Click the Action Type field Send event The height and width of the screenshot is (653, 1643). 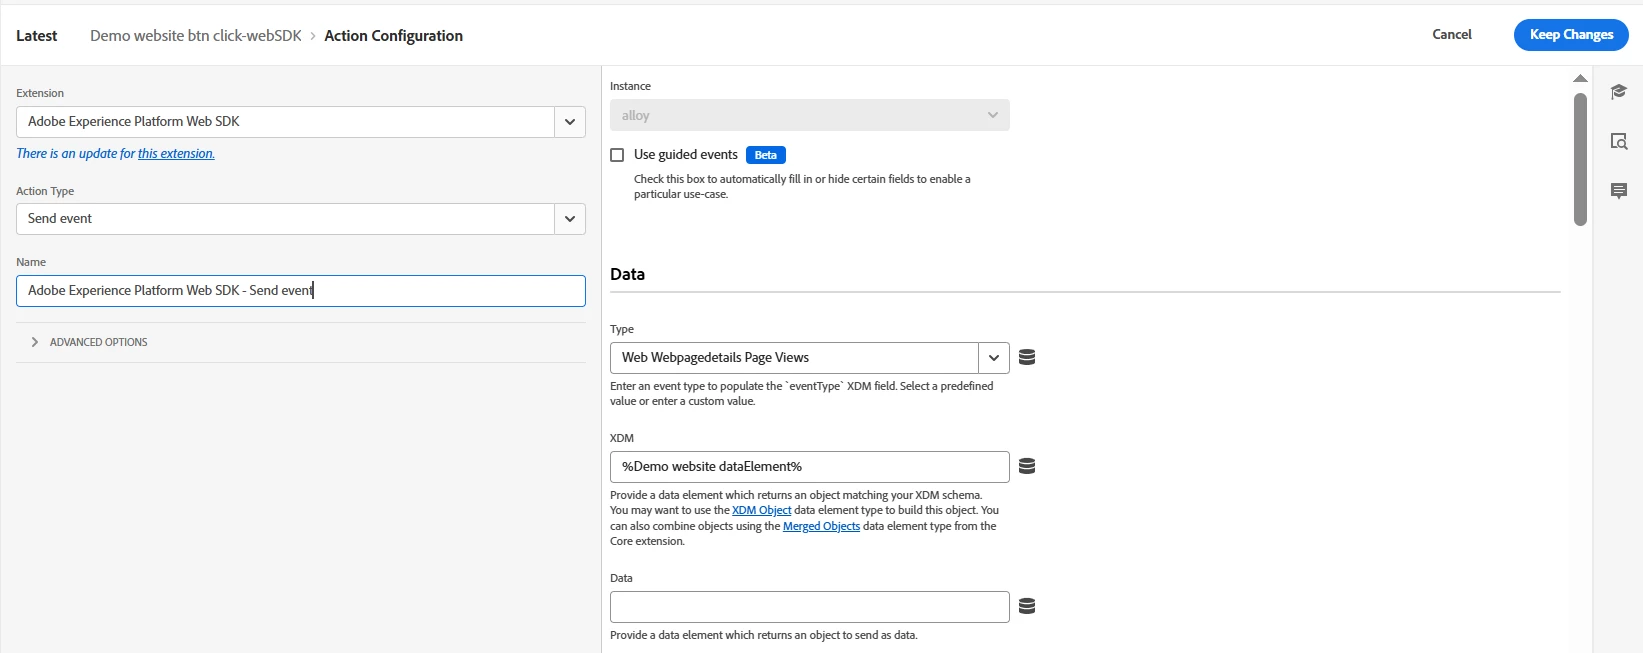286,219
